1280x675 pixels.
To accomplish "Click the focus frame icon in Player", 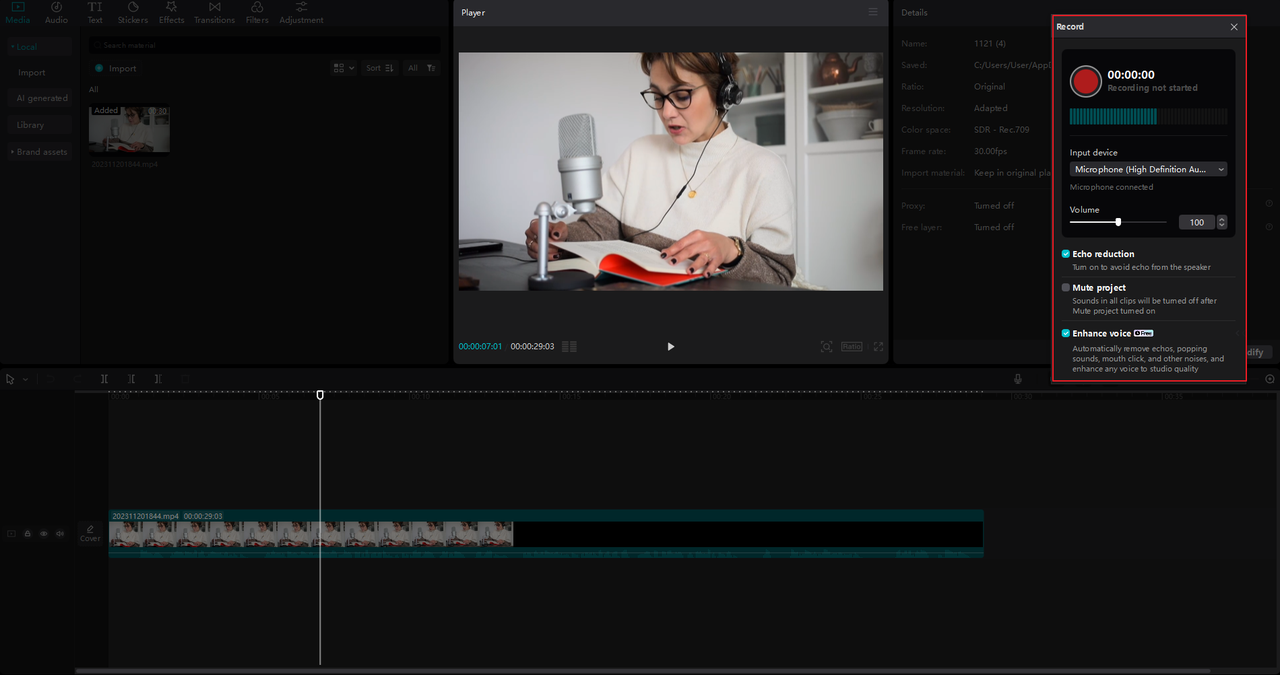I will click(826, 346).
